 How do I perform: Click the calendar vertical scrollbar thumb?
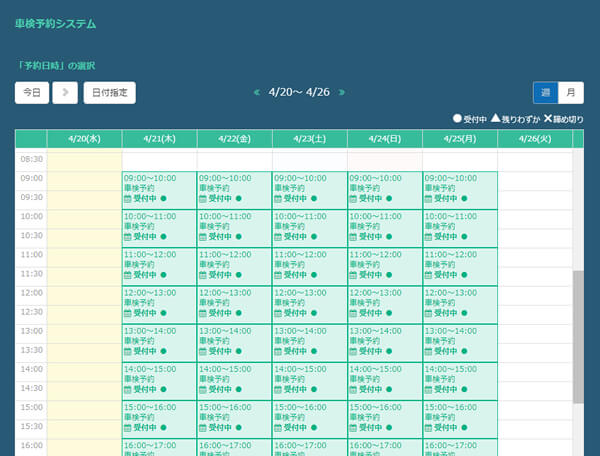(x=577, y=335)
